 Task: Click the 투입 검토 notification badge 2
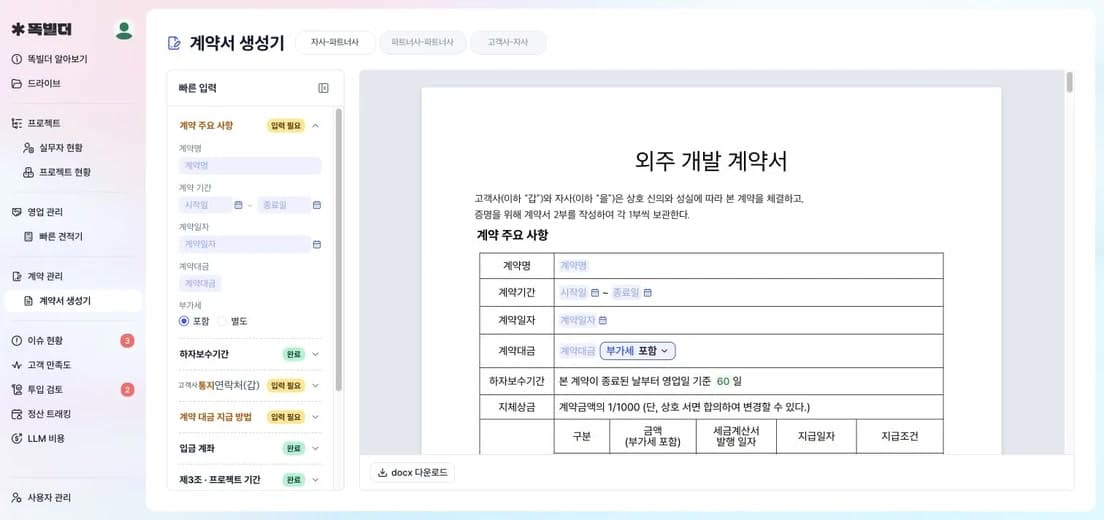(x=127, y=390)
